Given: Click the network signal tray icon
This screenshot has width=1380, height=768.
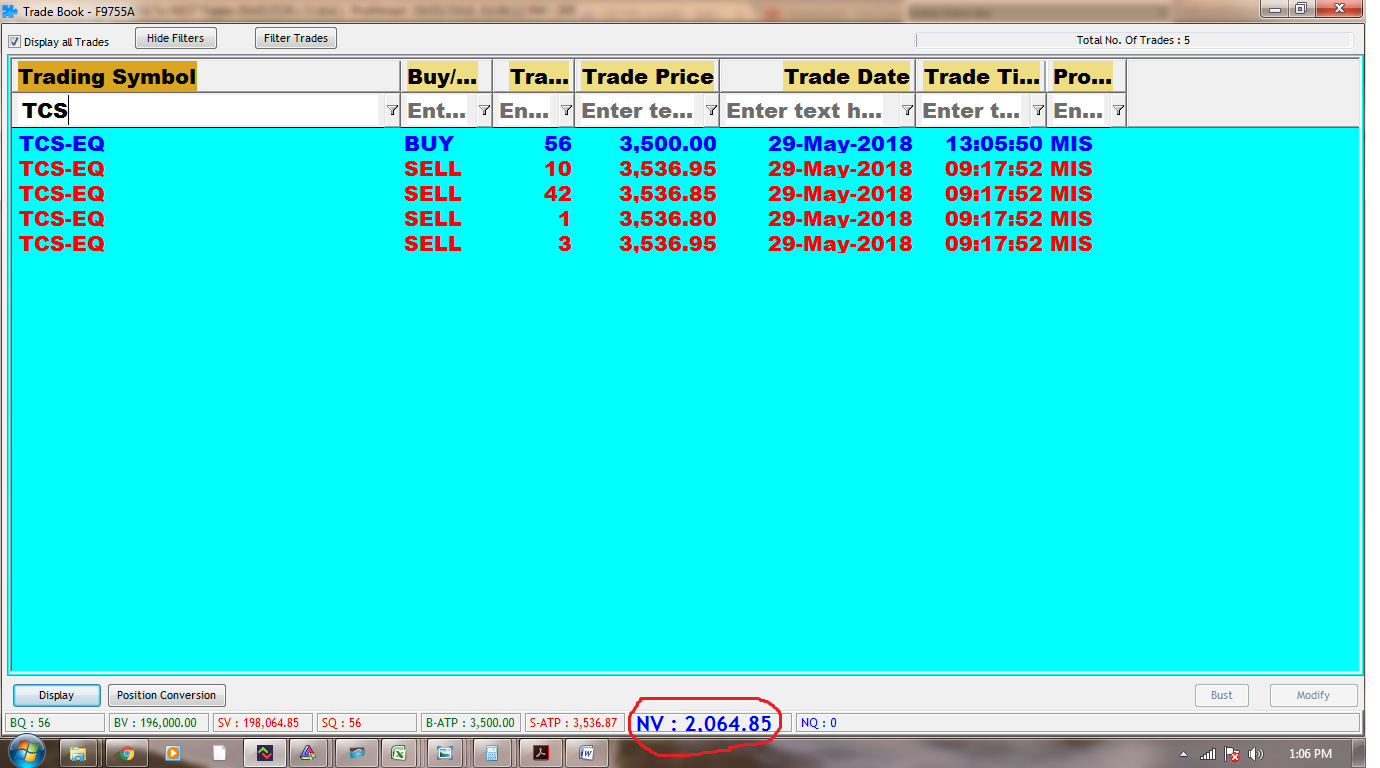Looking at the screenshot, I should point(1207,754).
